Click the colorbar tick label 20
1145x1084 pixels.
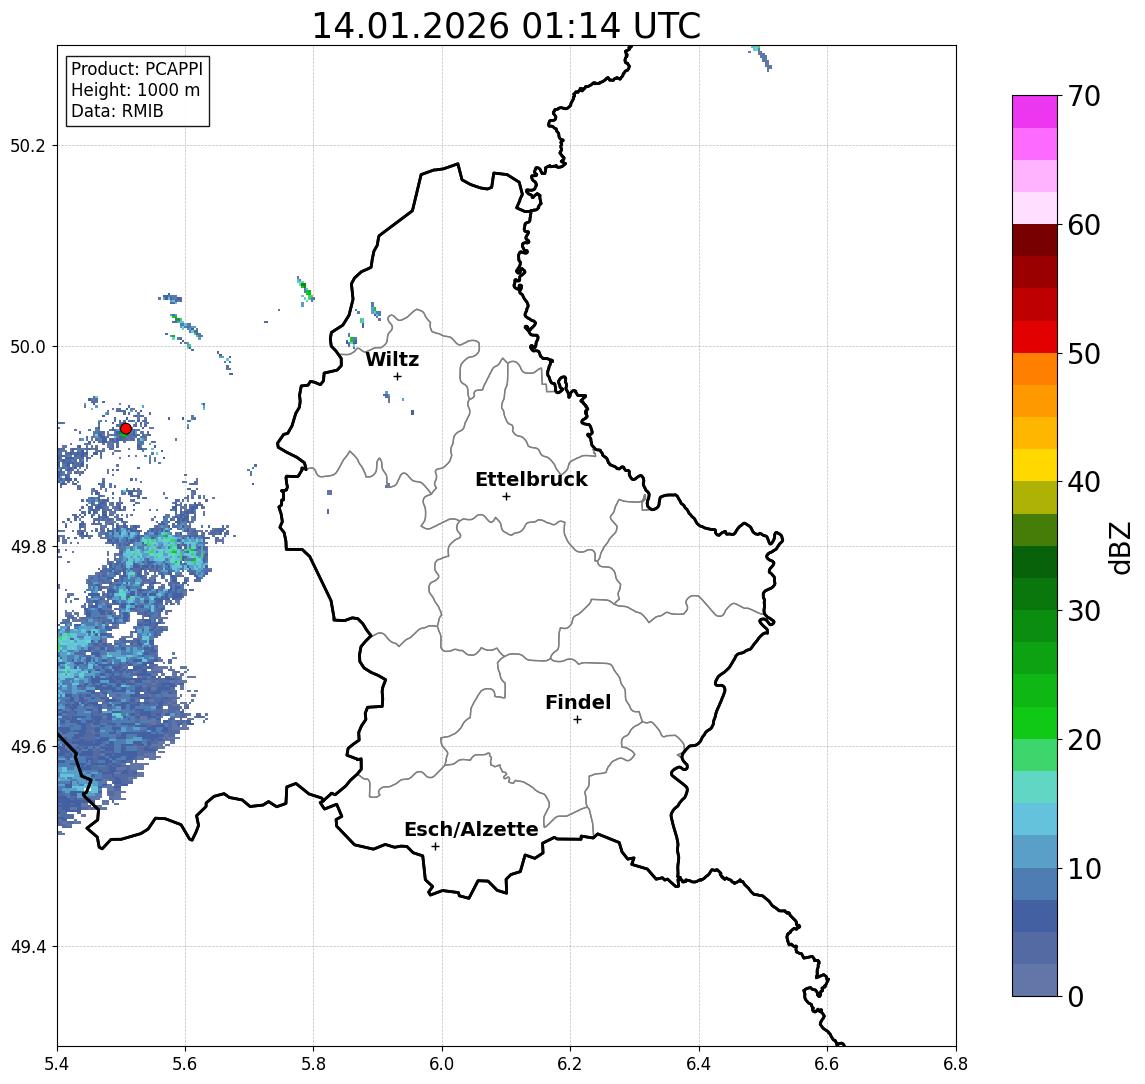[1084, 739]
